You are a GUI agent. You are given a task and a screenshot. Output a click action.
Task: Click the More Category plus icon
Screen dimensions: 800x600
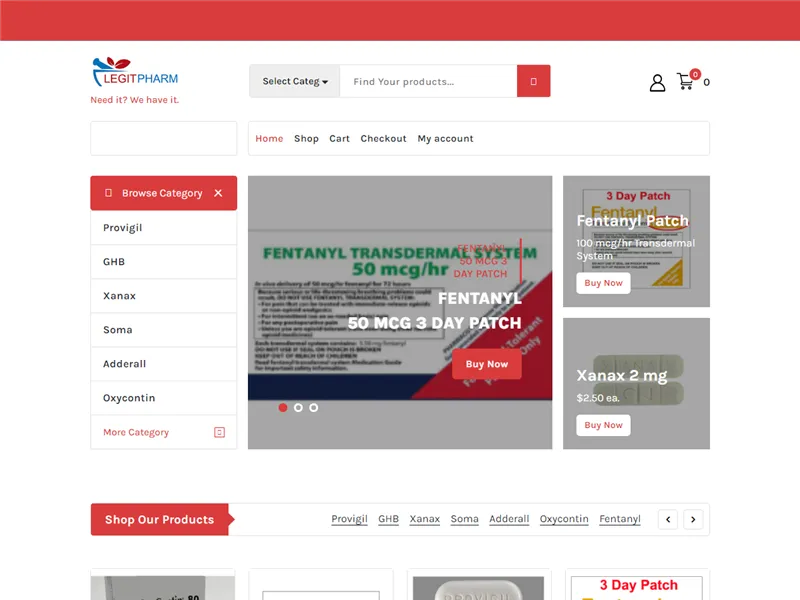tap(219, 432)
